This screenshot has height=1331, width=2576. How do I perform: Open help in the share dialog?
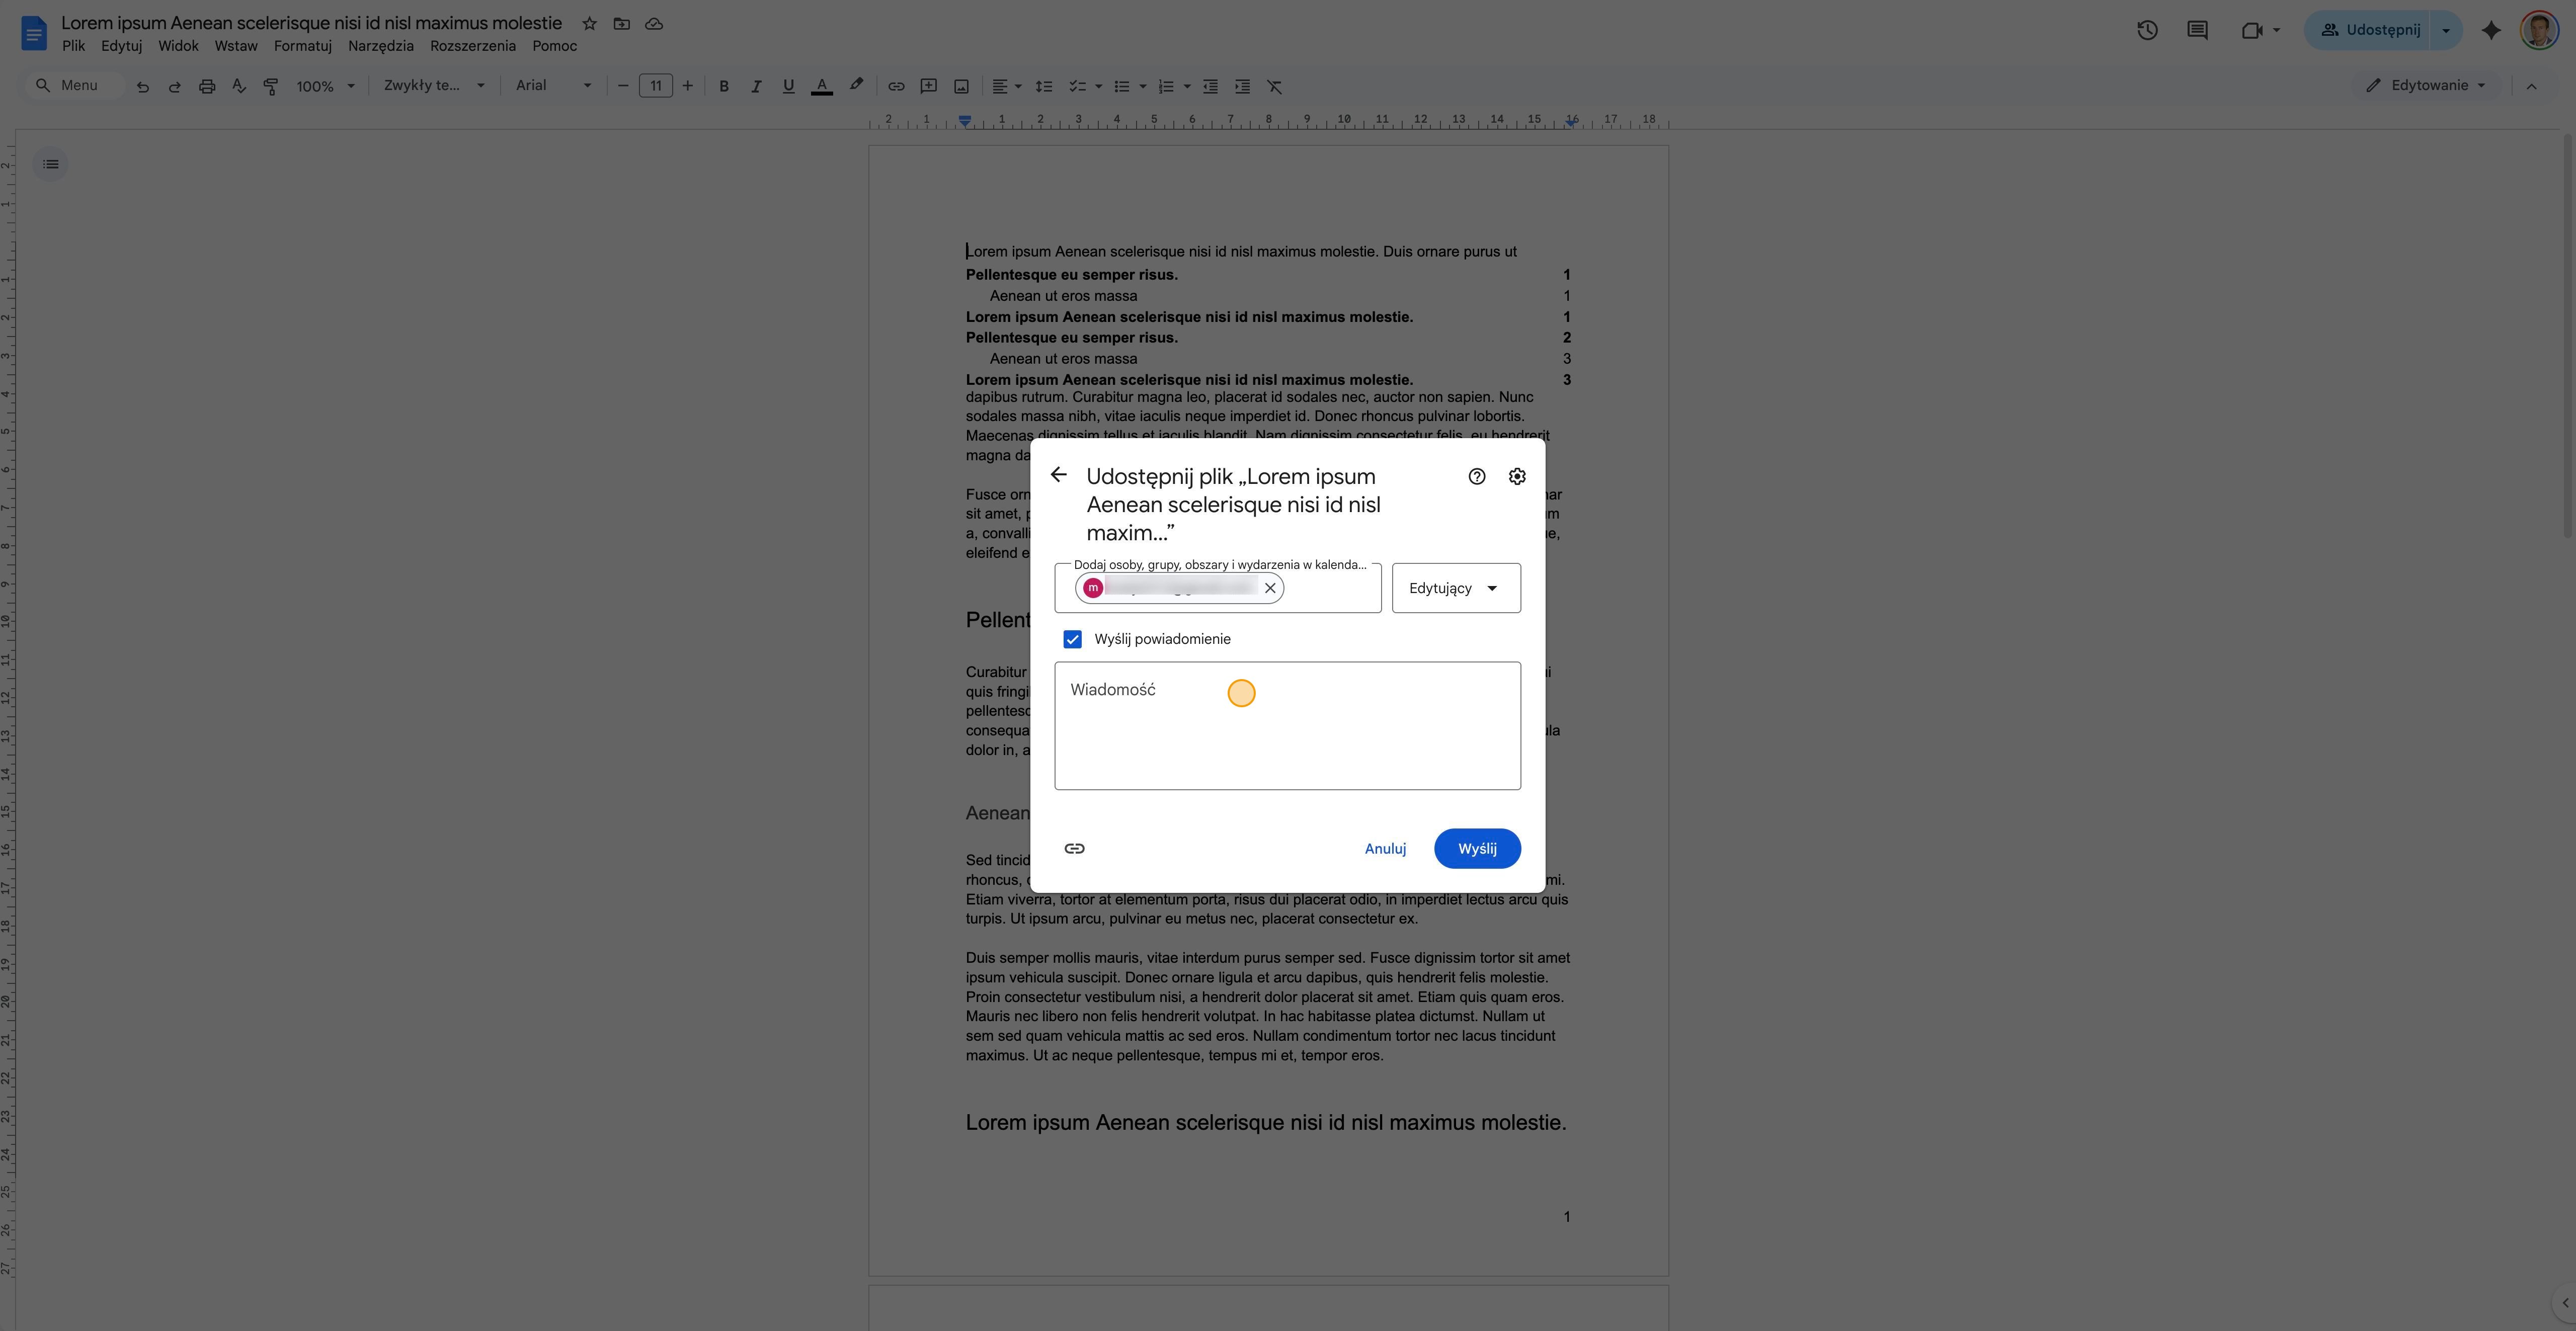coord(1476,476)
